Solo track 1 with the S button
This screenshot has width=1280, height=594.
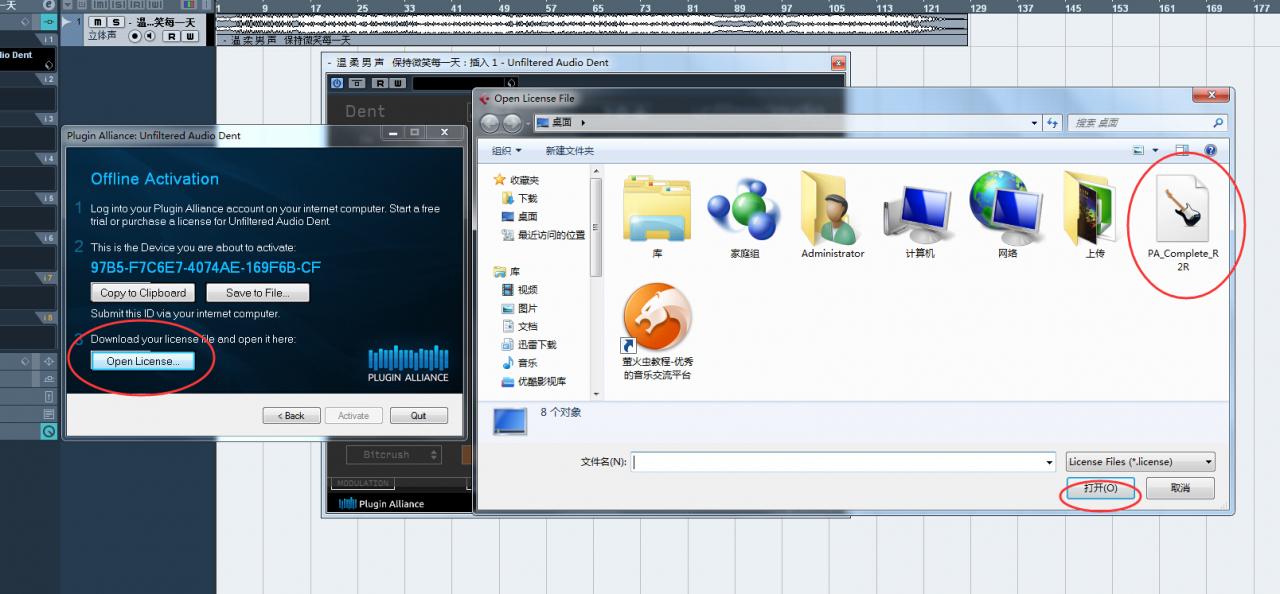tap(116, 22)
